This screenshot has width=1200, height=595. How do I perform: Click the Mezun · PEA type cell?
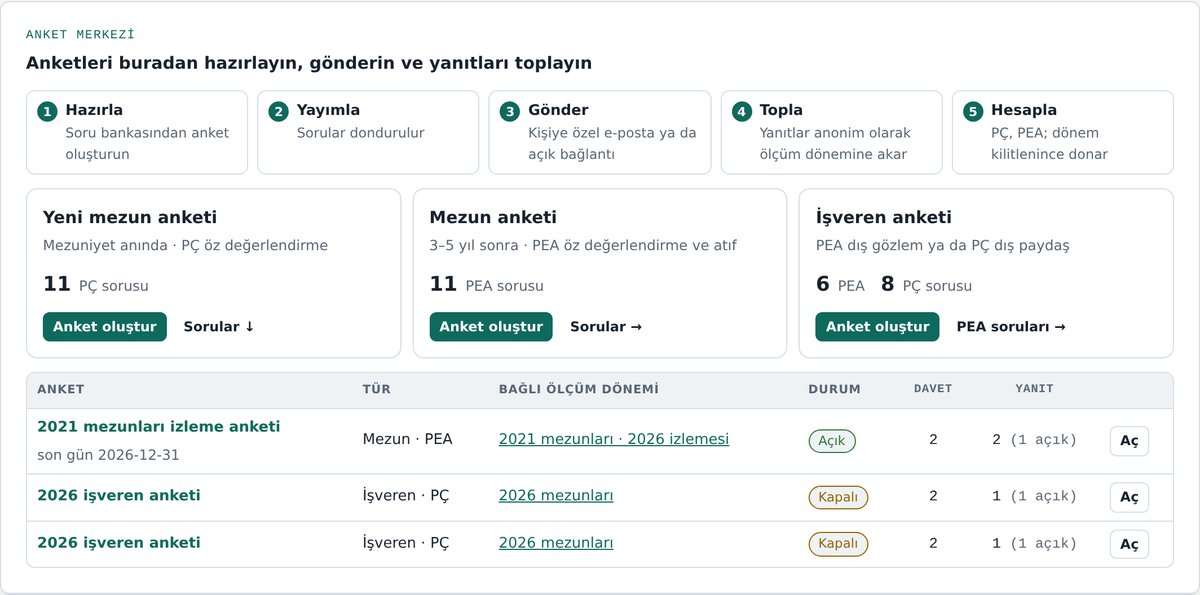tap(407, 439)
